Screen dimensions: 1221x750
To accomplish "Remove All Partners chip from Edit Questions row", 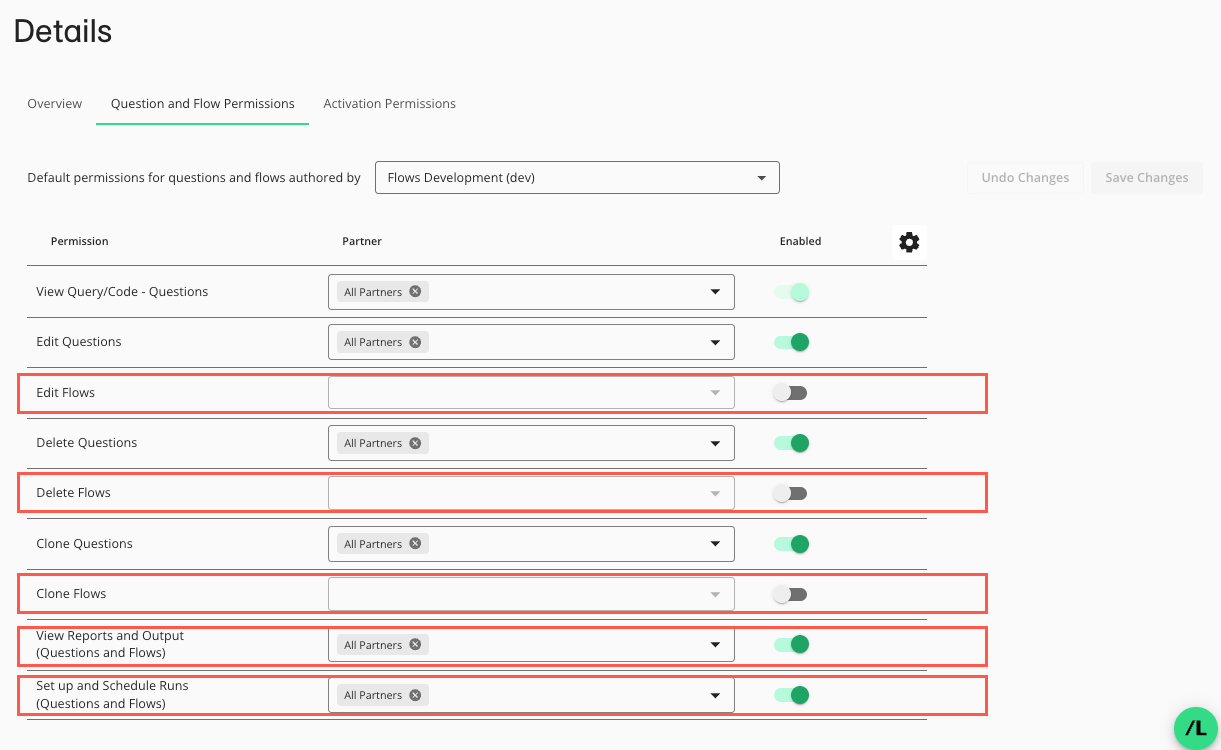I will (x=415, y=342).
